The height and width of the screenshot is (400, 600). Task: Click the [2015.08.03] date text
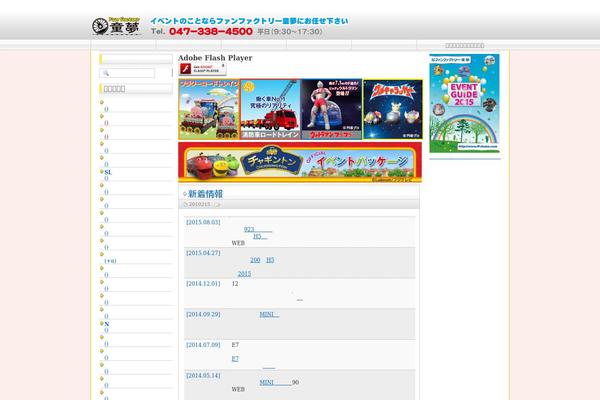pos(203,222)
